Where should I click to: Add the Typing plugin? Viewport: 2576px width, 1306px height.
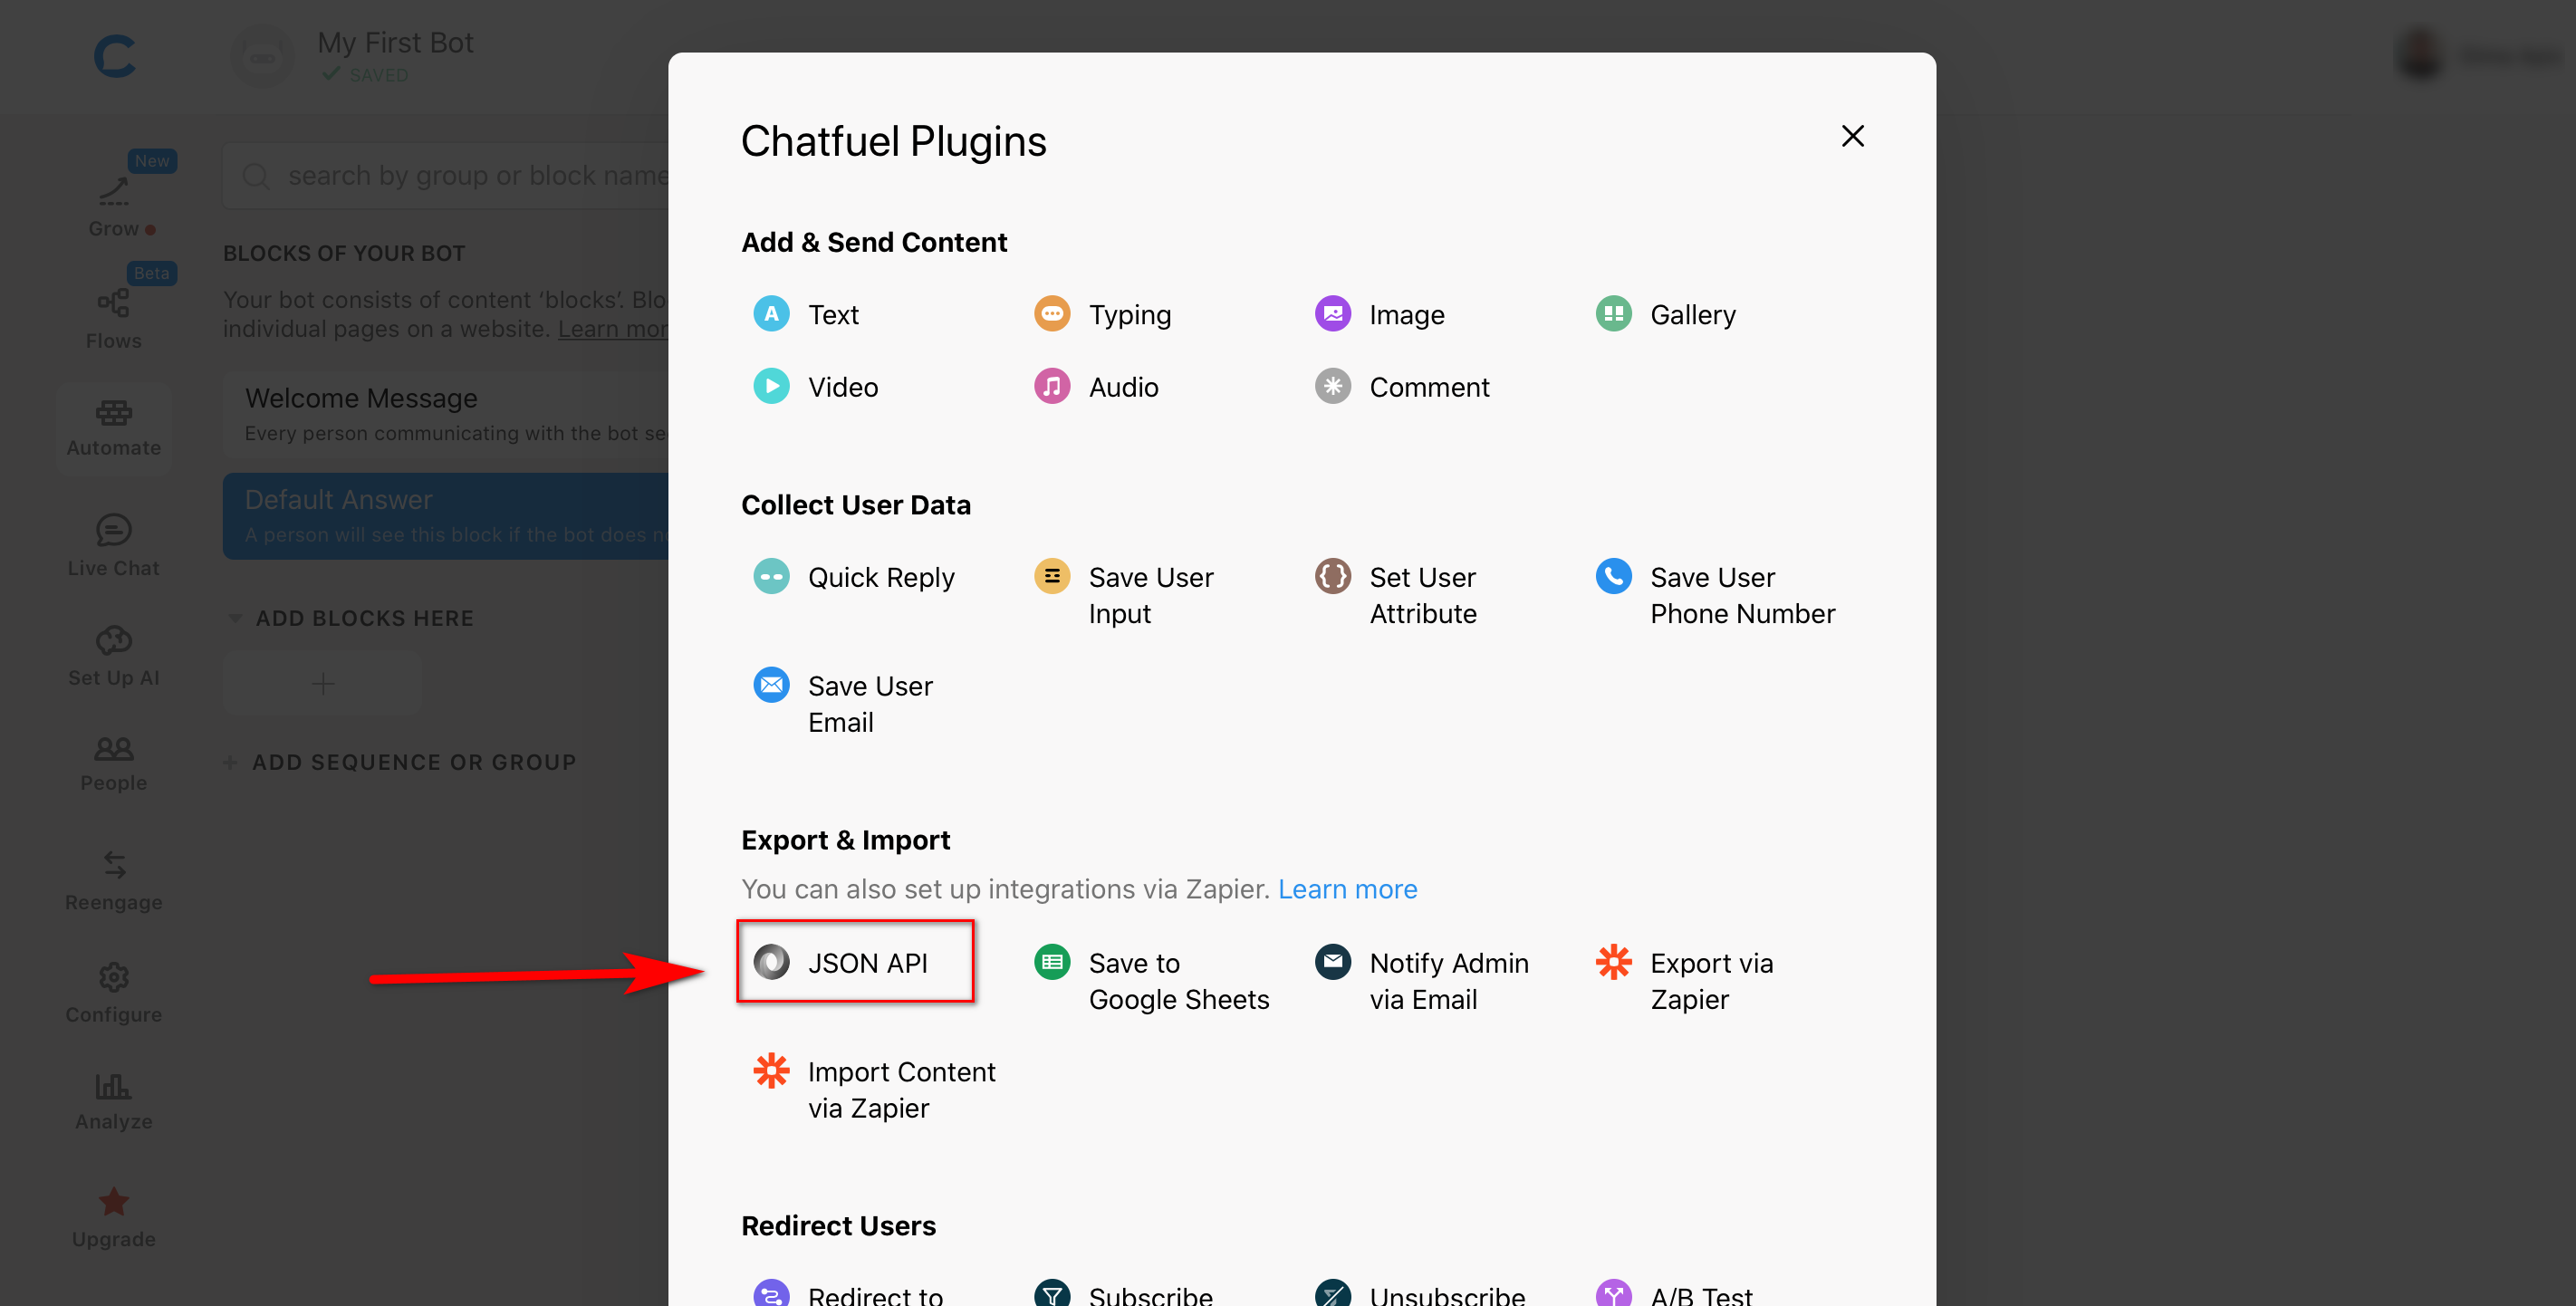coord(1102,314)
